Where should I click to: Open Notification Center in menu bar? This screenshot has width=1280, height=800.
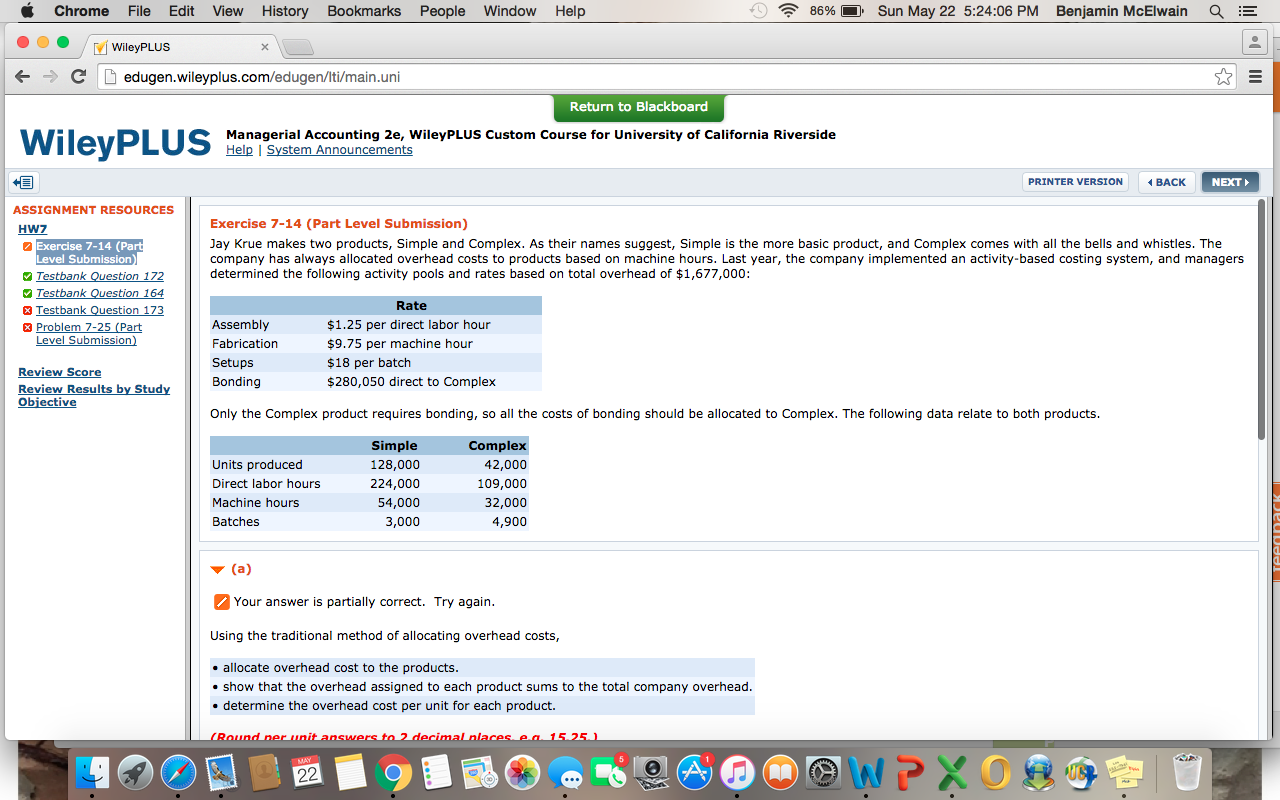point(1246,11)
